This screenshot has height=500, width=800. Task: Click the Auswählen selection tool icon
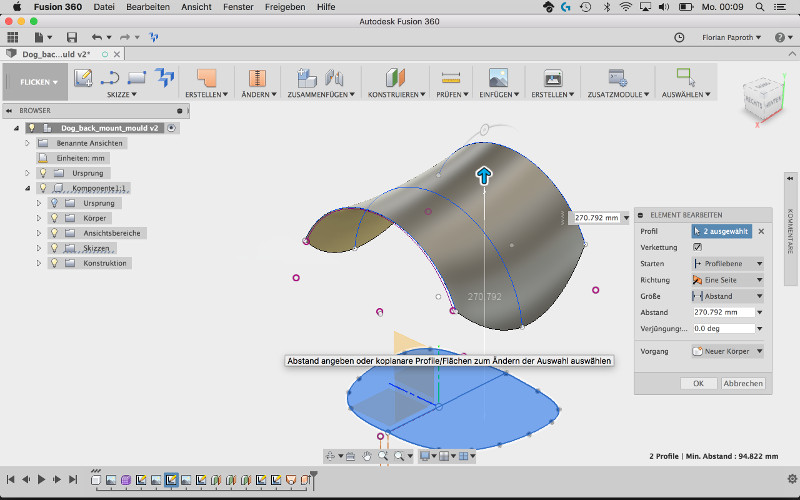[x=685, y=77]
